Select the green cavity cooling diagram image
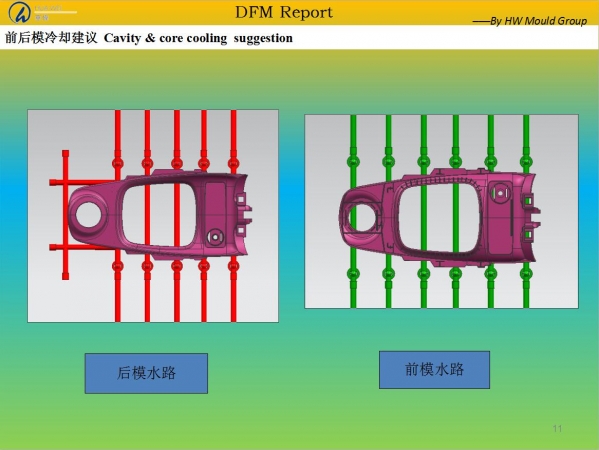 (441, 211)
